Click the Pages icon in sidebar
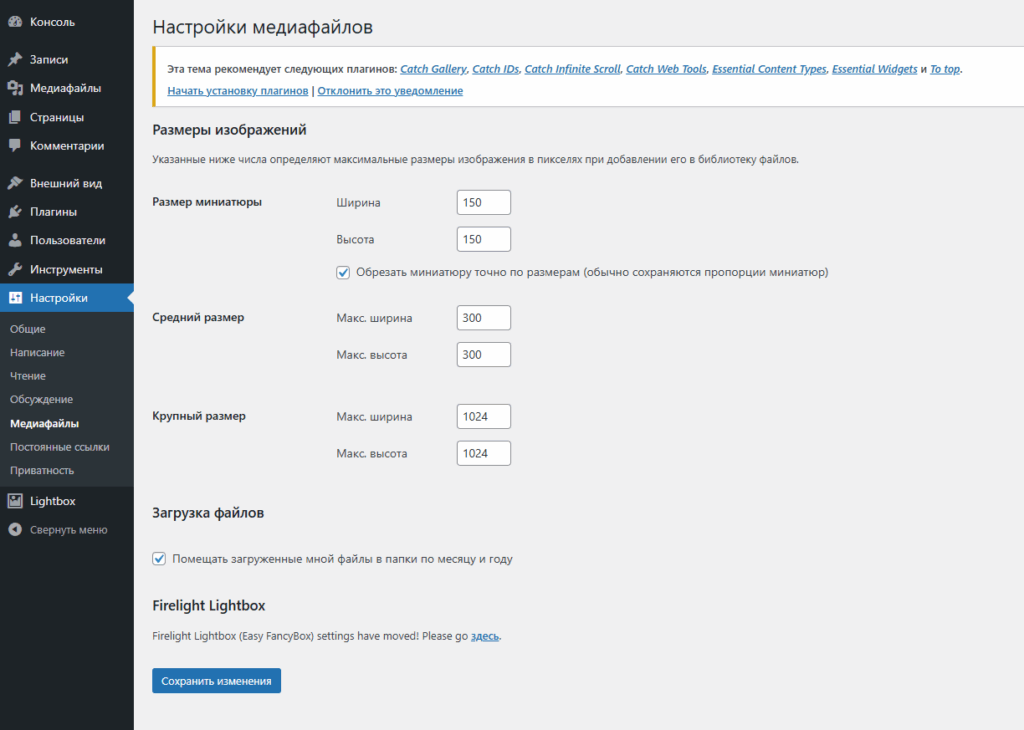The height and width of the screenshot is (730, 1024). (15, 117)
